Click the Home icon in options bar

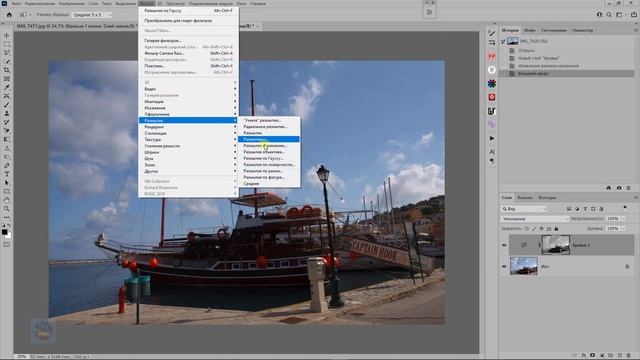(9, 15)
